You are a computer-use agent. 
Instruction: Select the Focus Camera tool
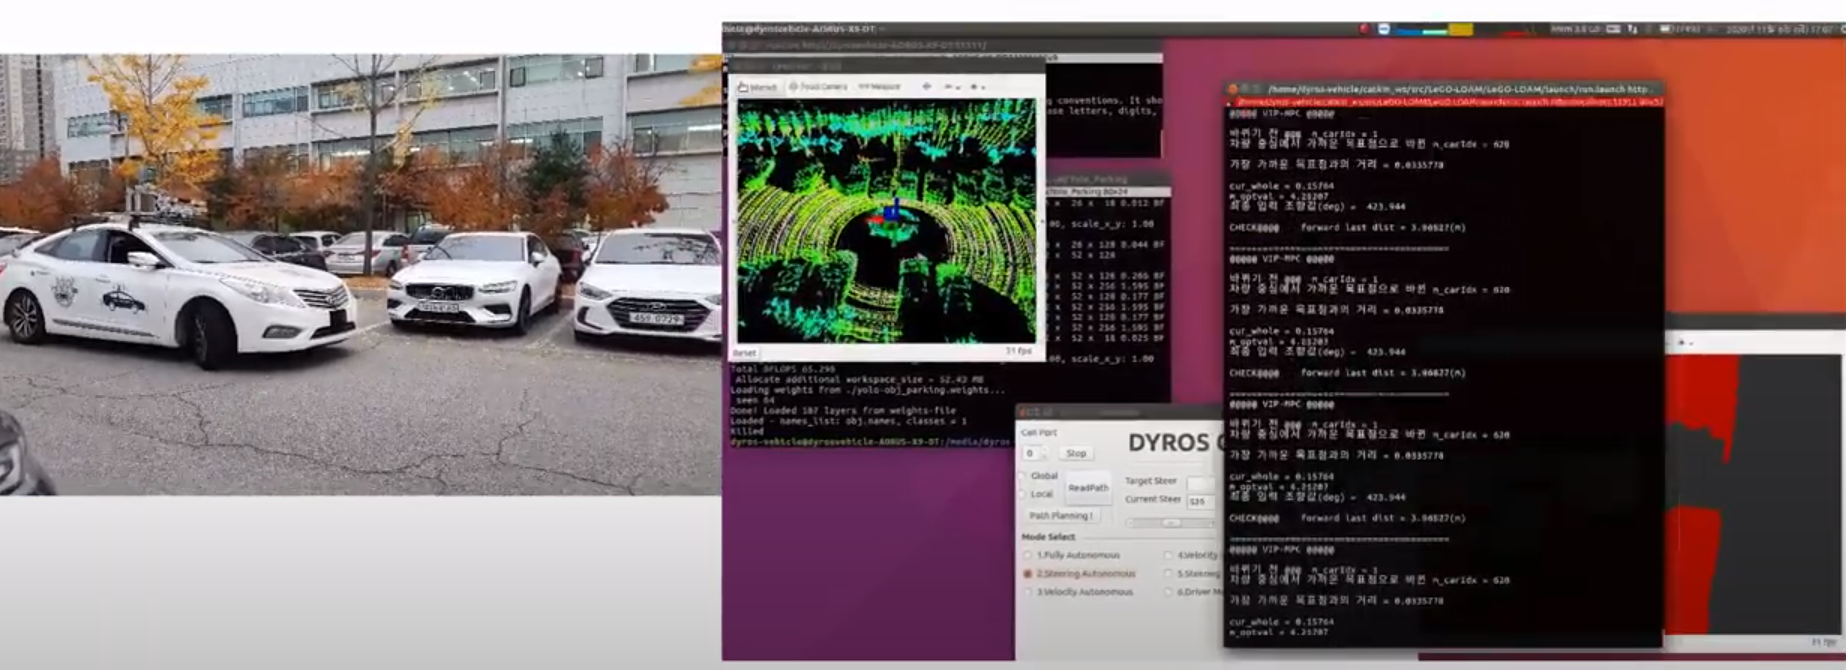pyautogui.click(x=818, y=87)
